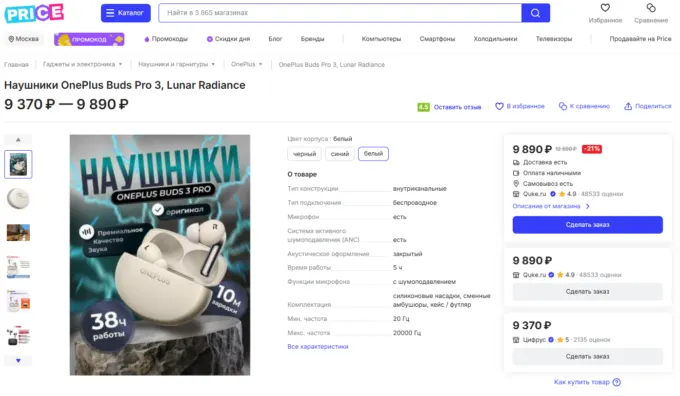Open Скидки дня section
Viewport: 680px width, 396px height.
[229, 39]
